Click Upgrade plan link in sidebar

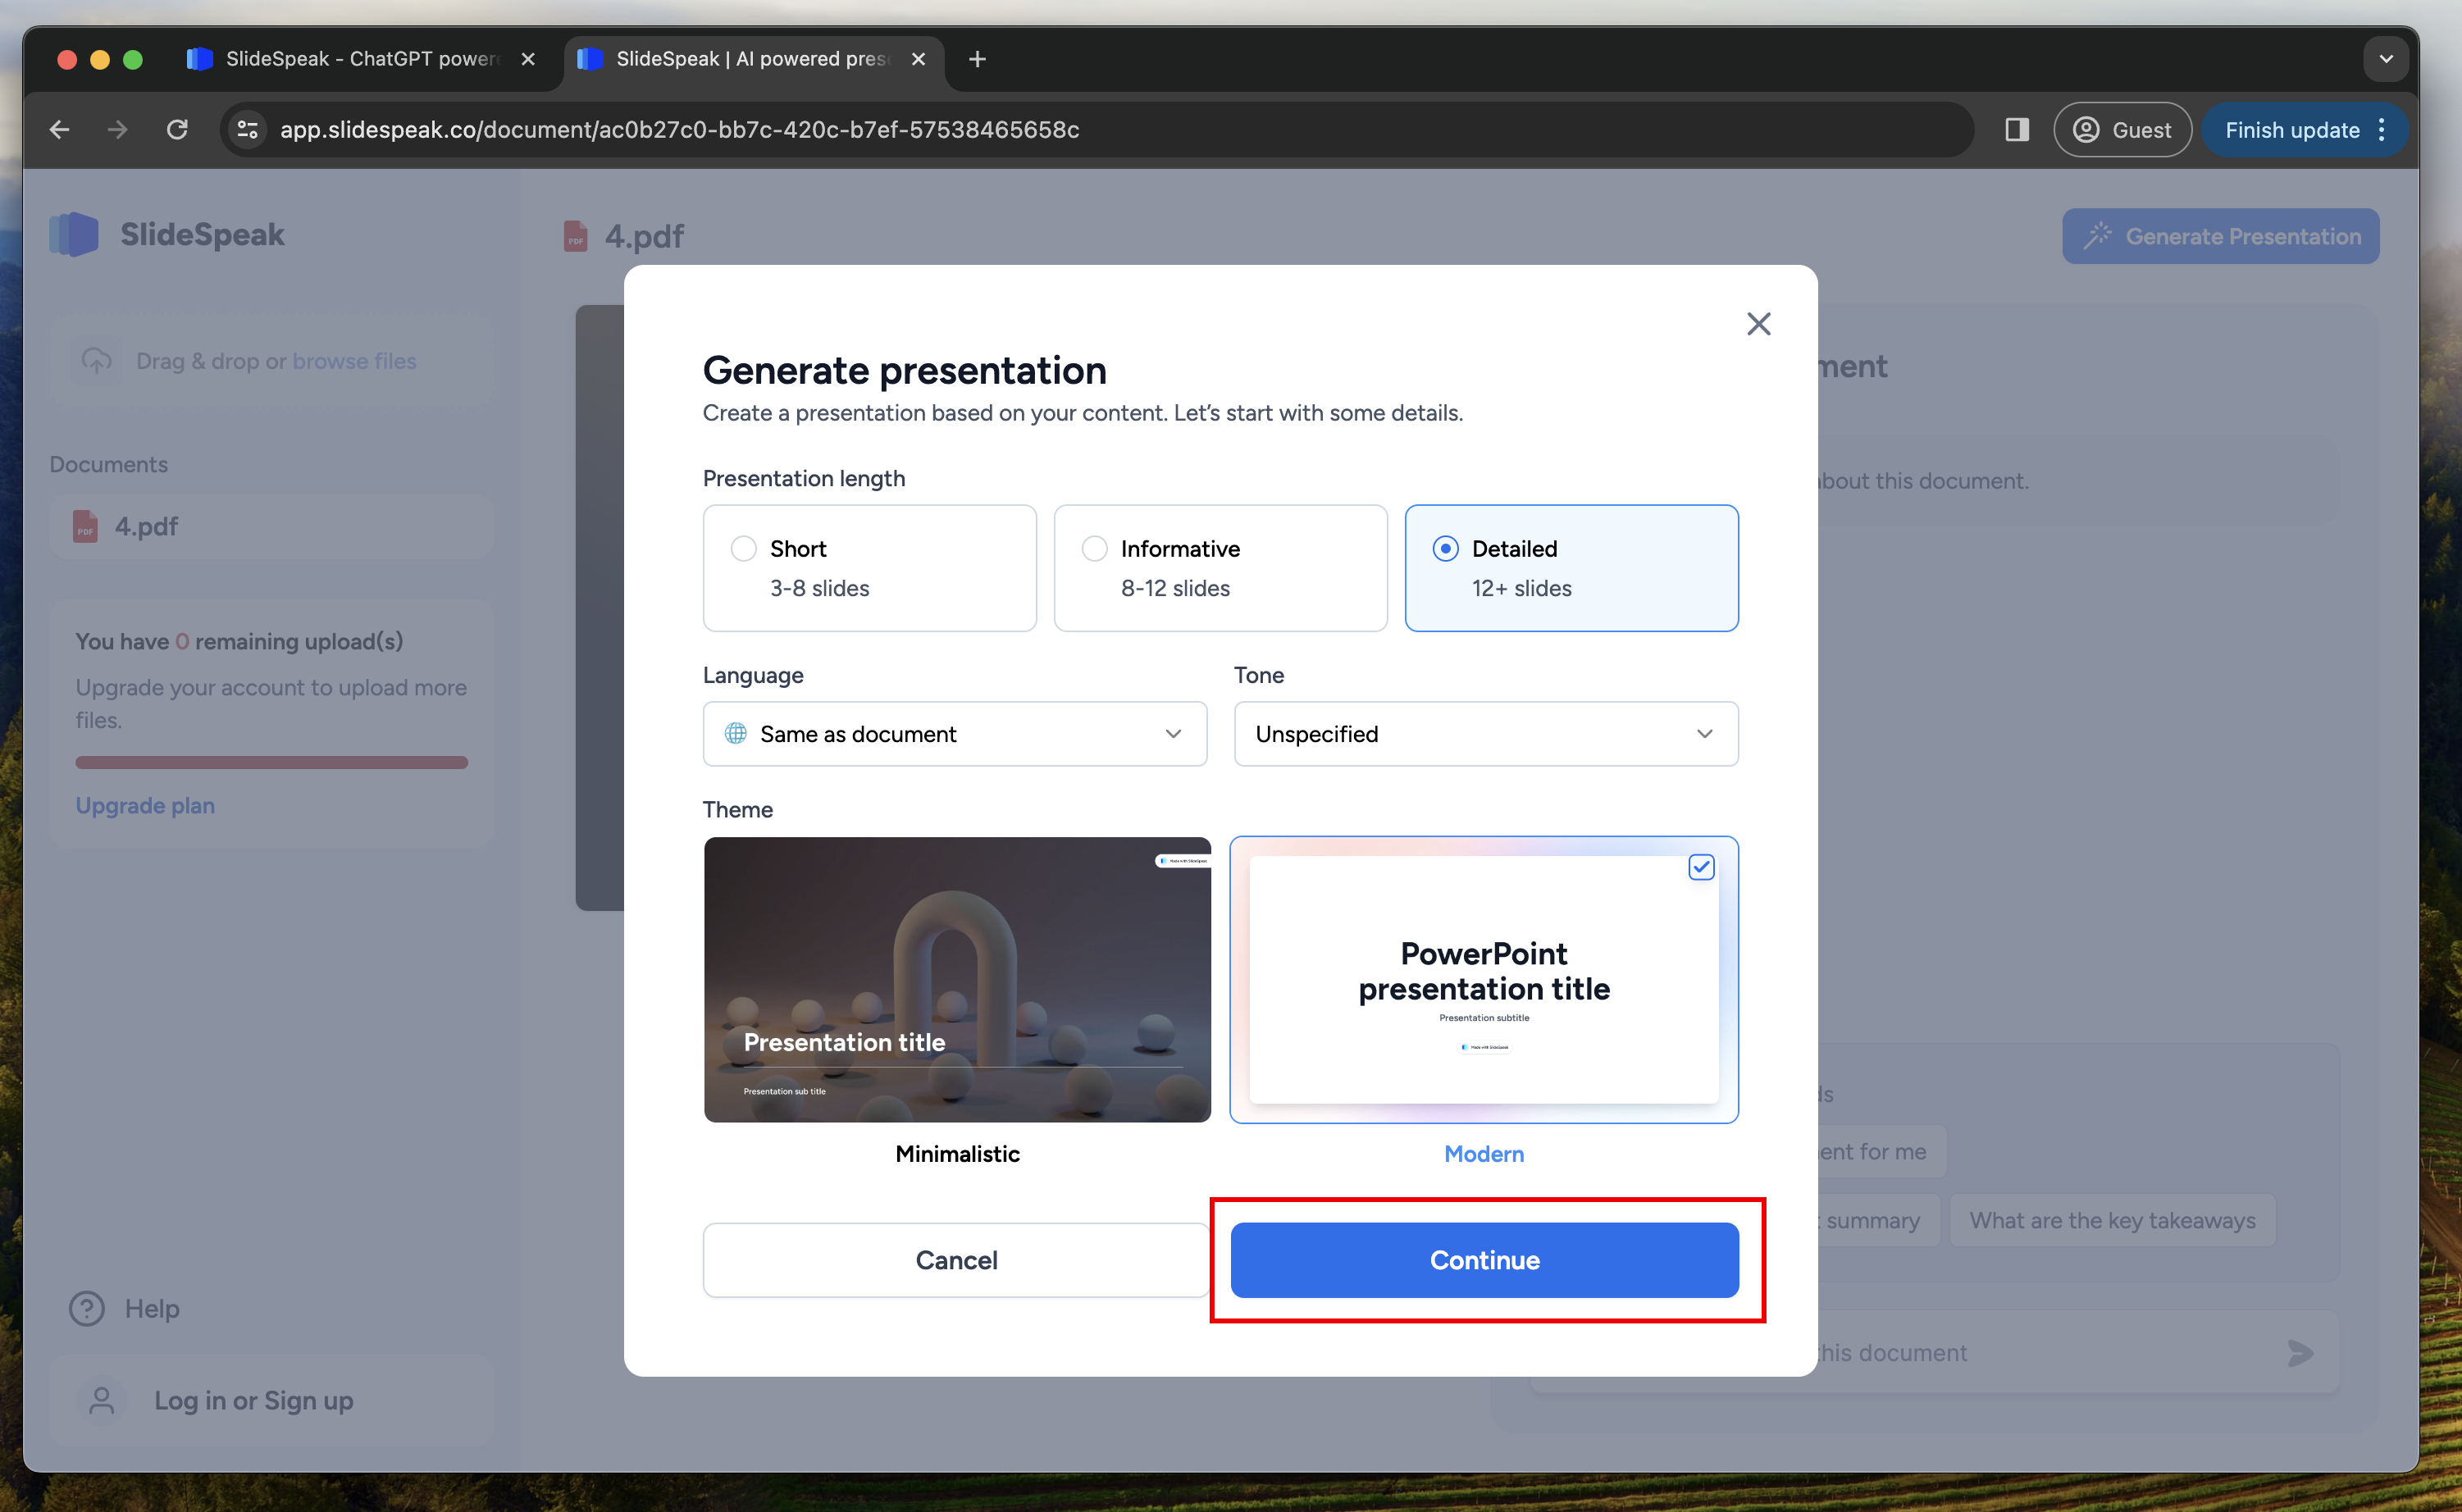click(x=144, y=804)
